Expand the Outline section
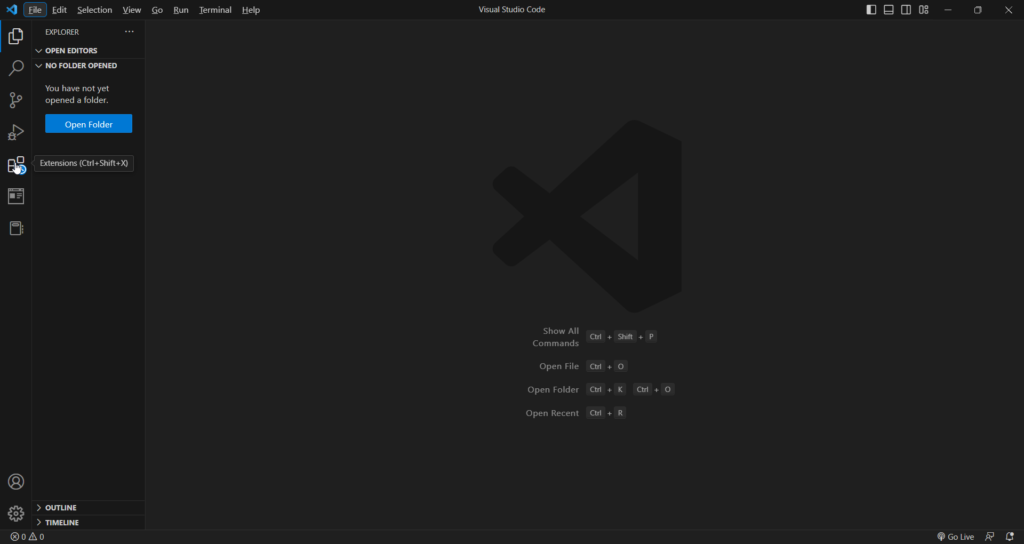Image resolution: width=1024 pixels, height=544 pixels. 89,507
